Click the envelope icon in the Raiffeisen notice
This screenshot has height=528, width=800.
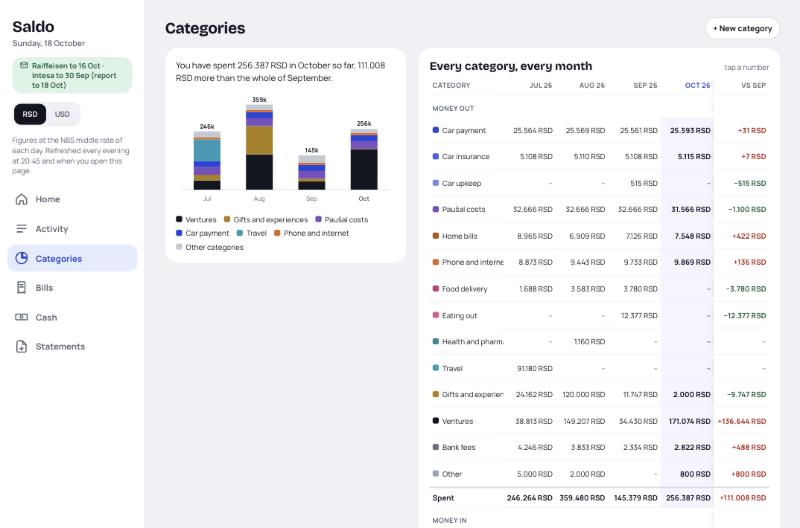[x=24, y=65]
